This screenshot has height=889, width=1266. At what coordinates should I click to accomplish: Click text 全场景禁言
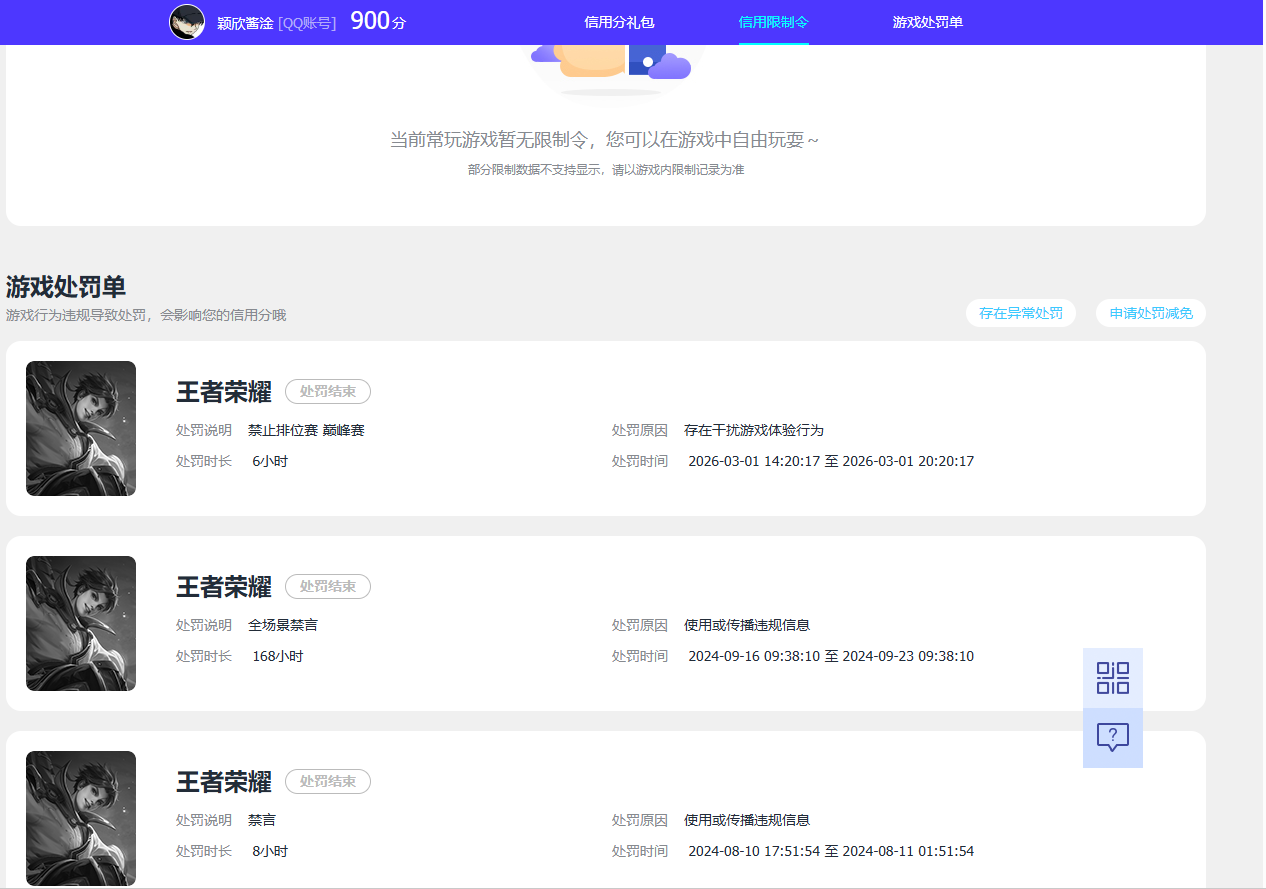pos(283,625)
